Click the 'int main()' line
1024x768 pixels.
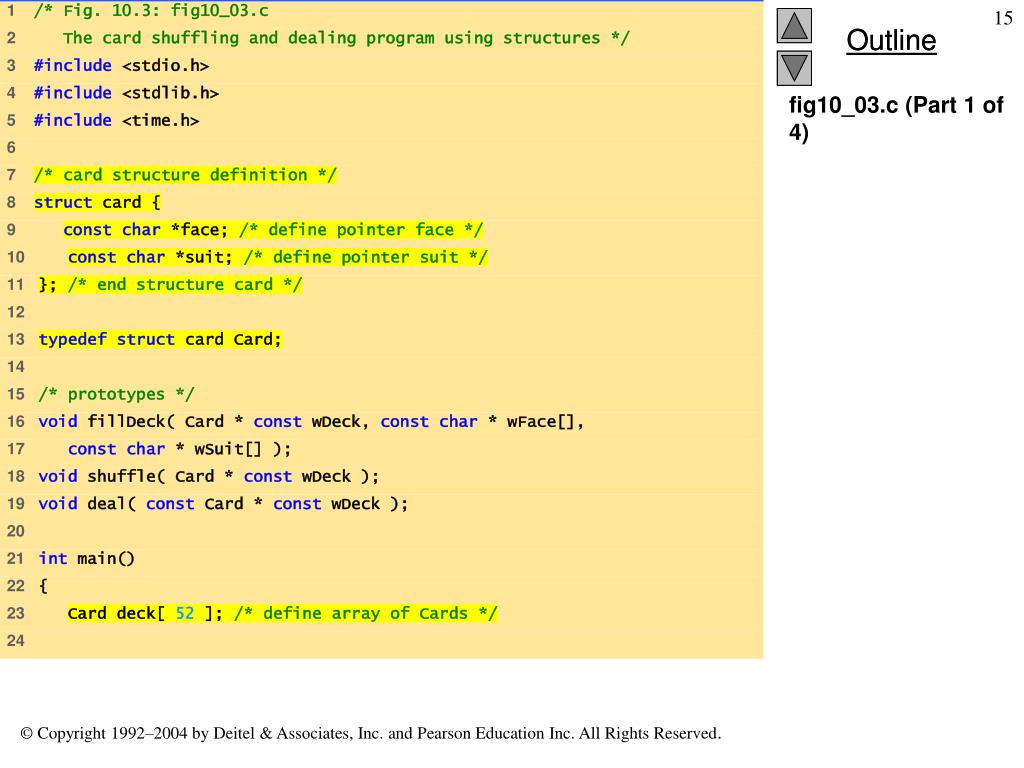point(86,559)
